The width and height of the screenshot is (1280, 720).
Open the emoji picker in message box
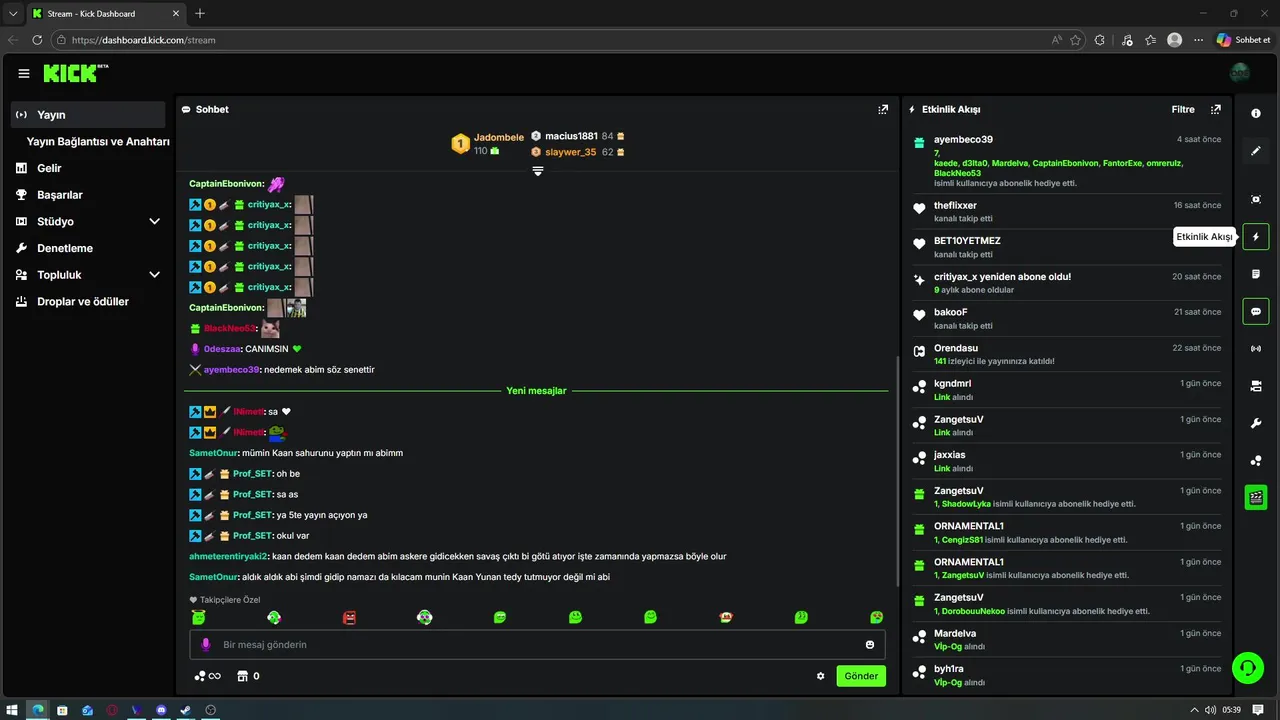click(870, 645)
